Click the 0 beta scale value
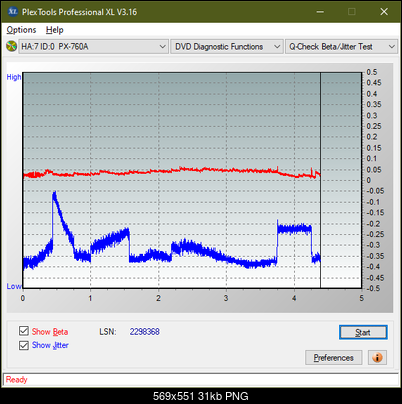 [x=369, y=180]
